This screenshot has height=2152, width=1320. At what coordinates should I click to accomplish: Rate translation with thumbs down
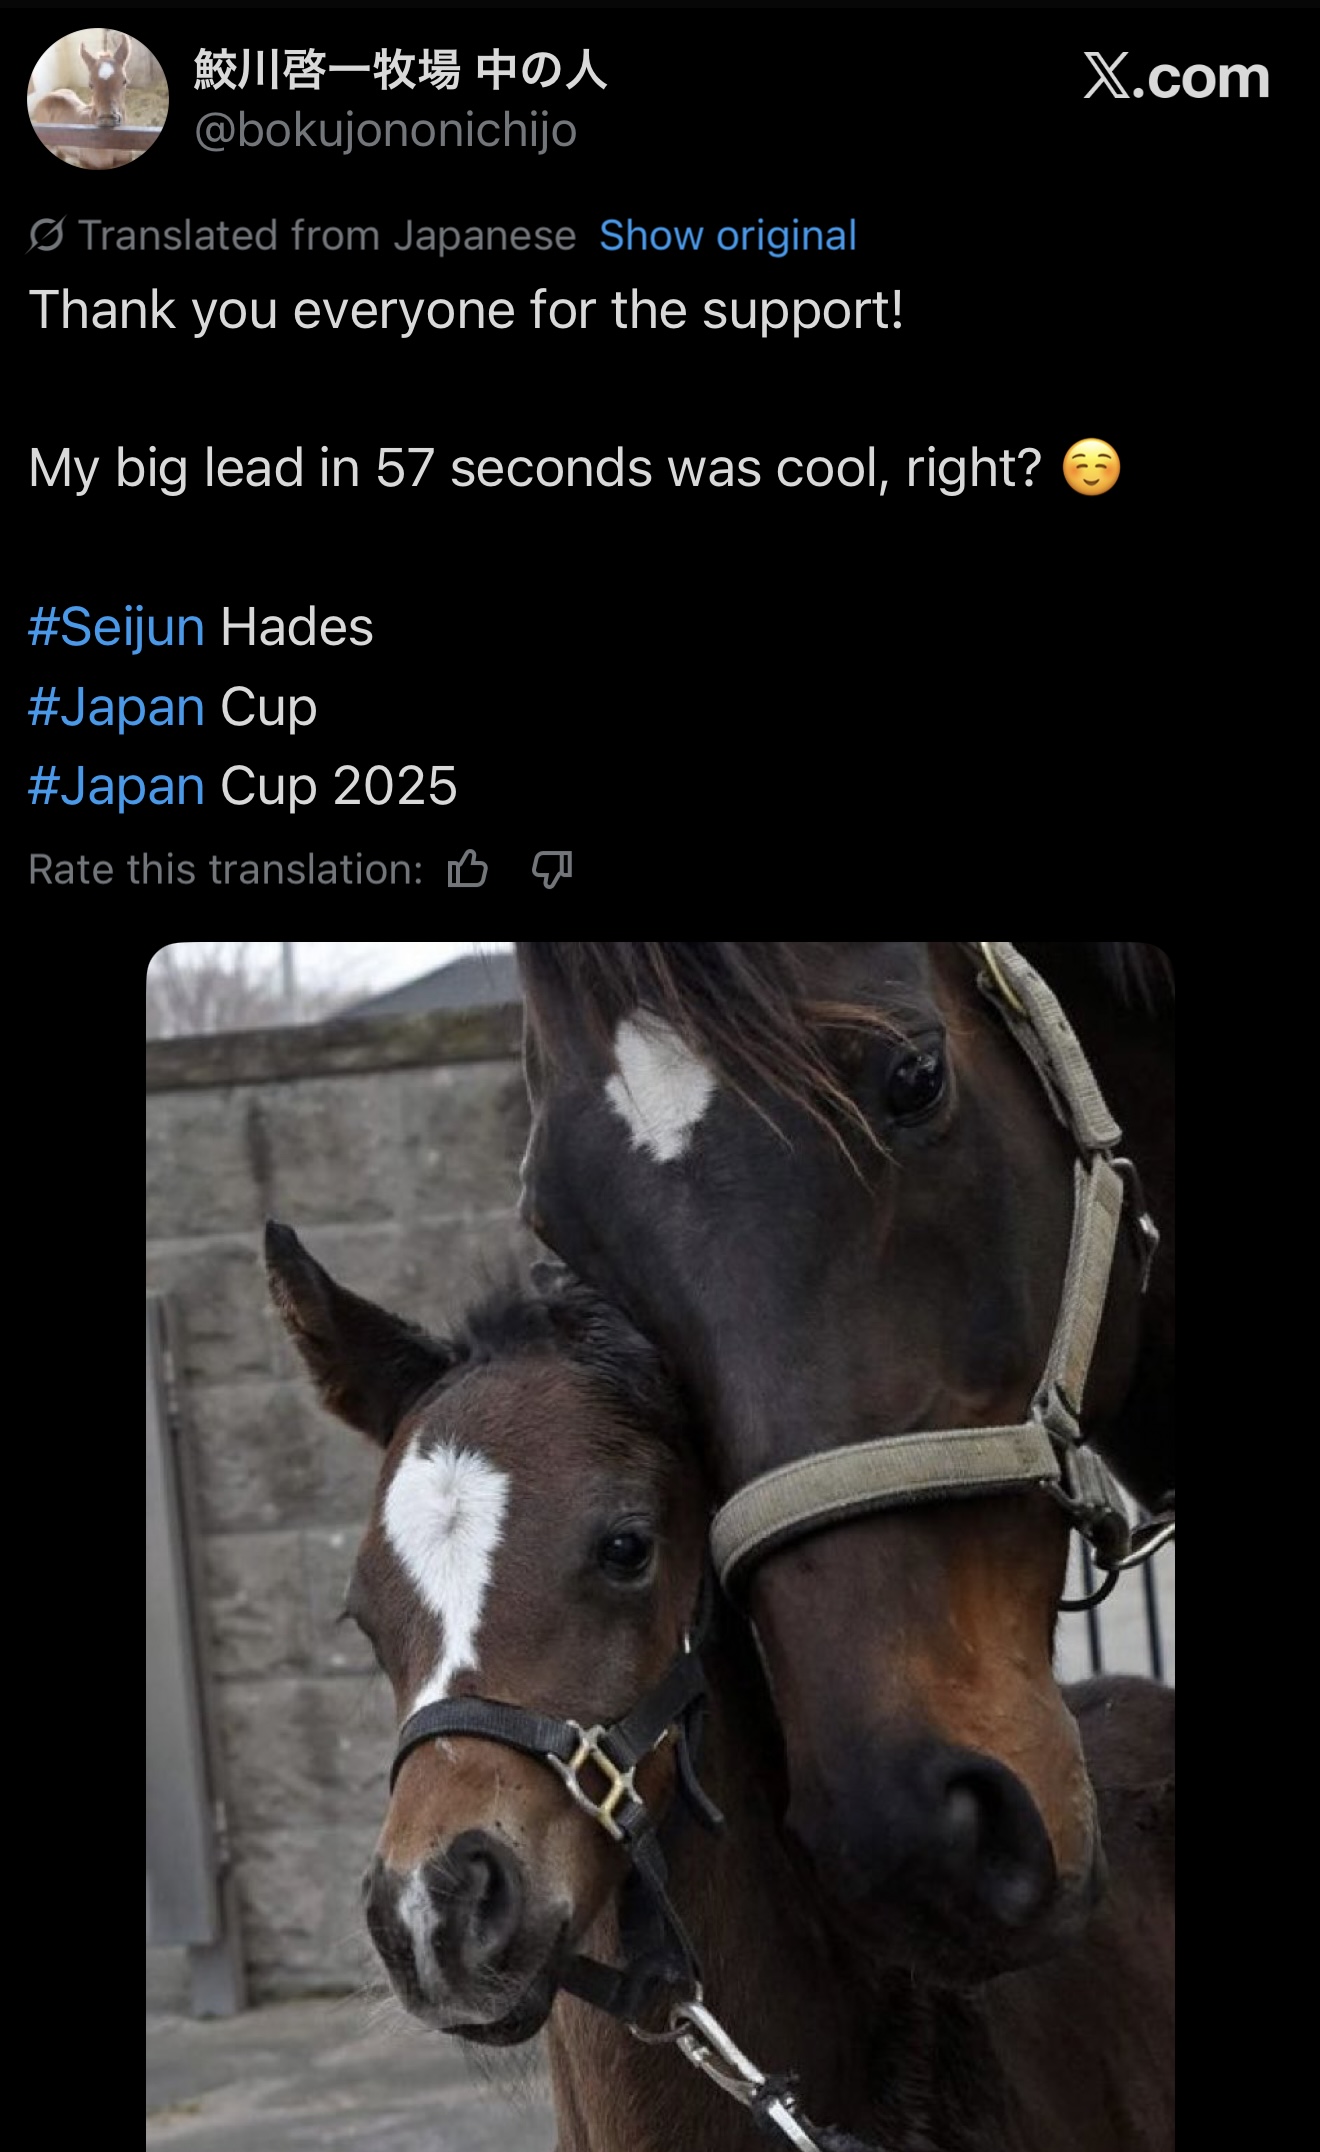click(x=552, y=869)
